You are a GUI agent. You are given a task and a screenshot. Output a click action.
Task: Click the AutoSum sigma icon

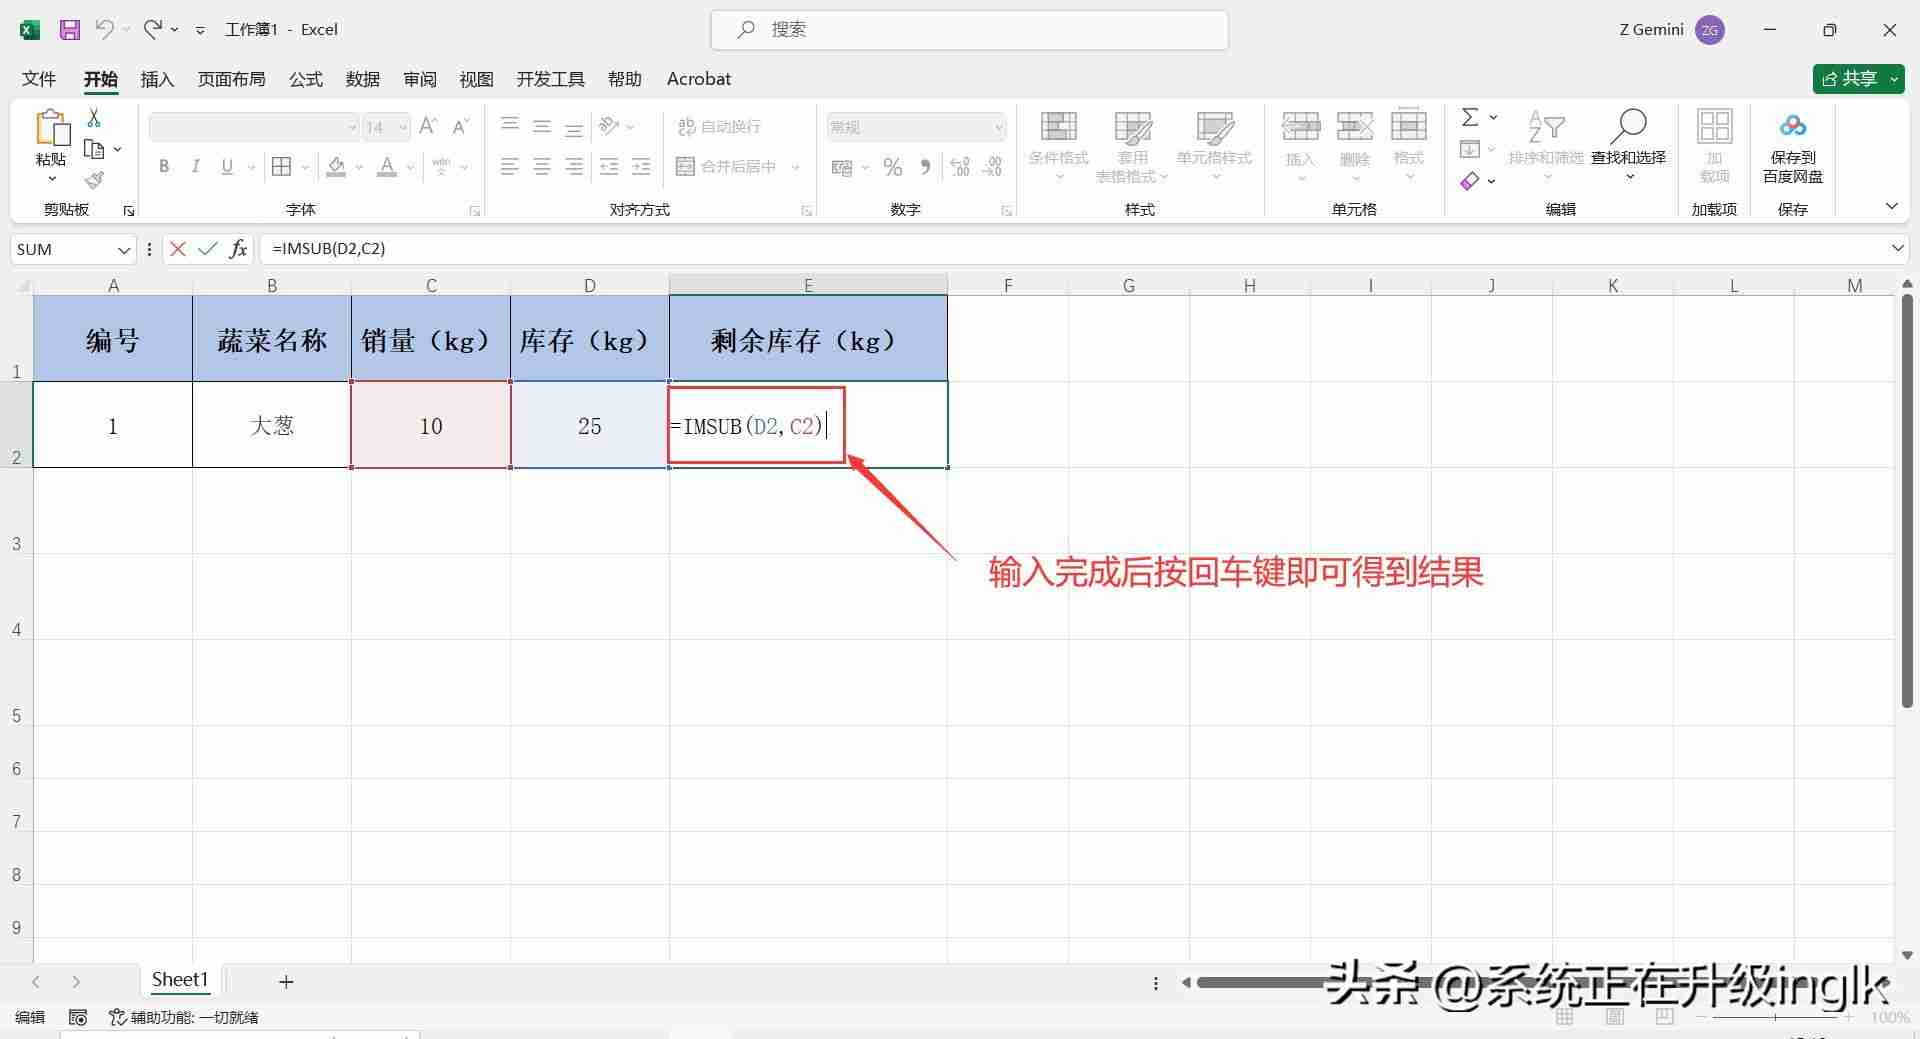pyautogui.click(x=1470, y=117)
